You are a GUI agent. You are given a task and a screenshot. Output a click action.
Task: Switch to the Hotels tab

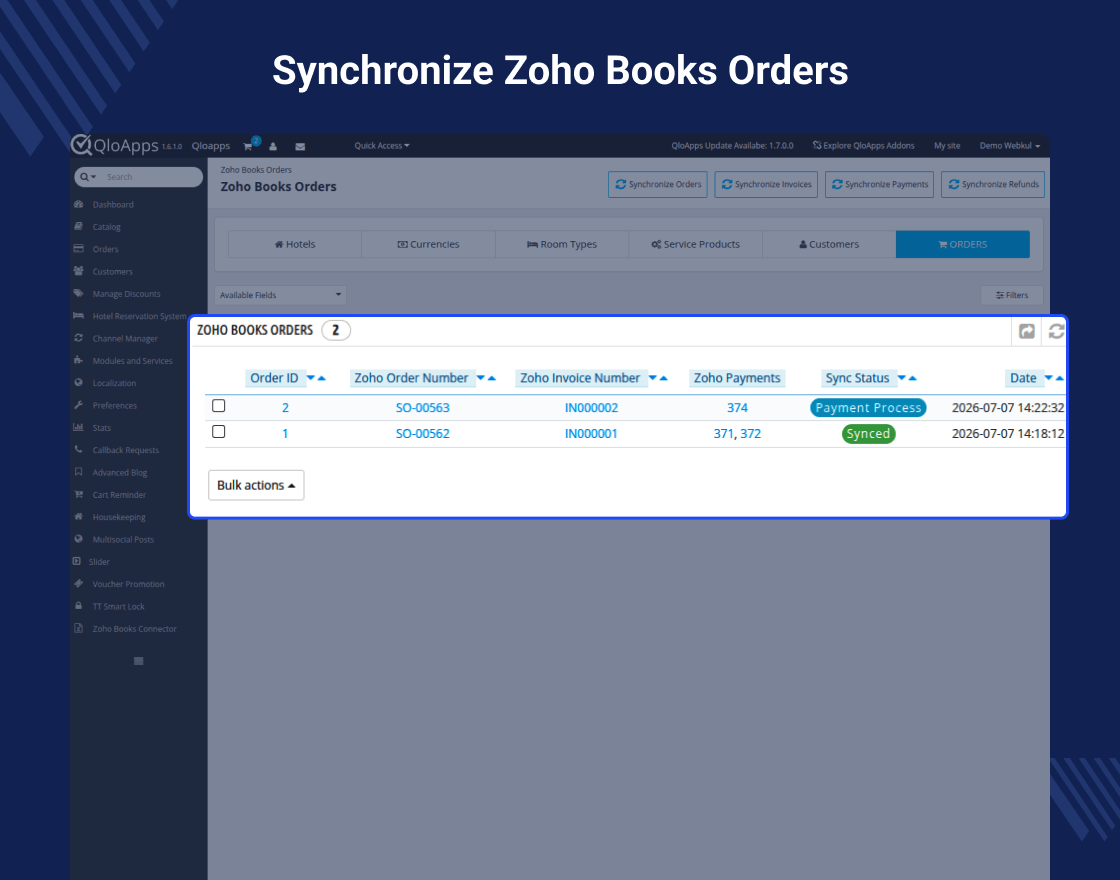(x=295, y=244)
